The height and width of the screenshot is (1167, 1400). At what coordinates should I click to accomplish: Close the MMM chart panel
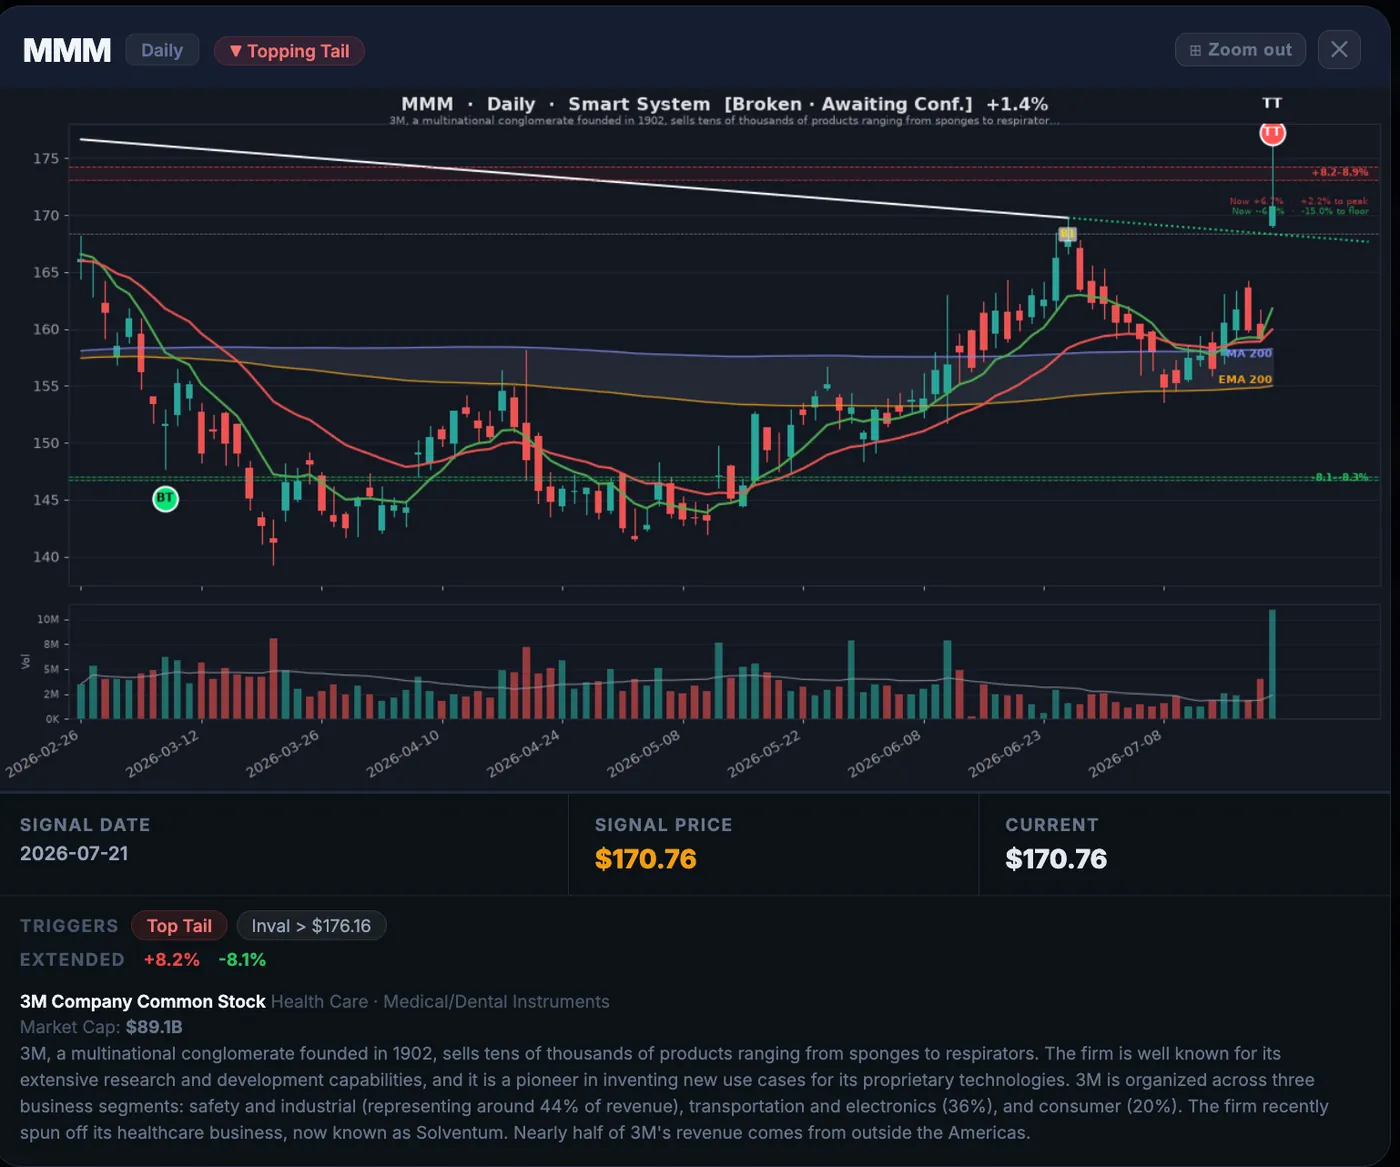1339,49
